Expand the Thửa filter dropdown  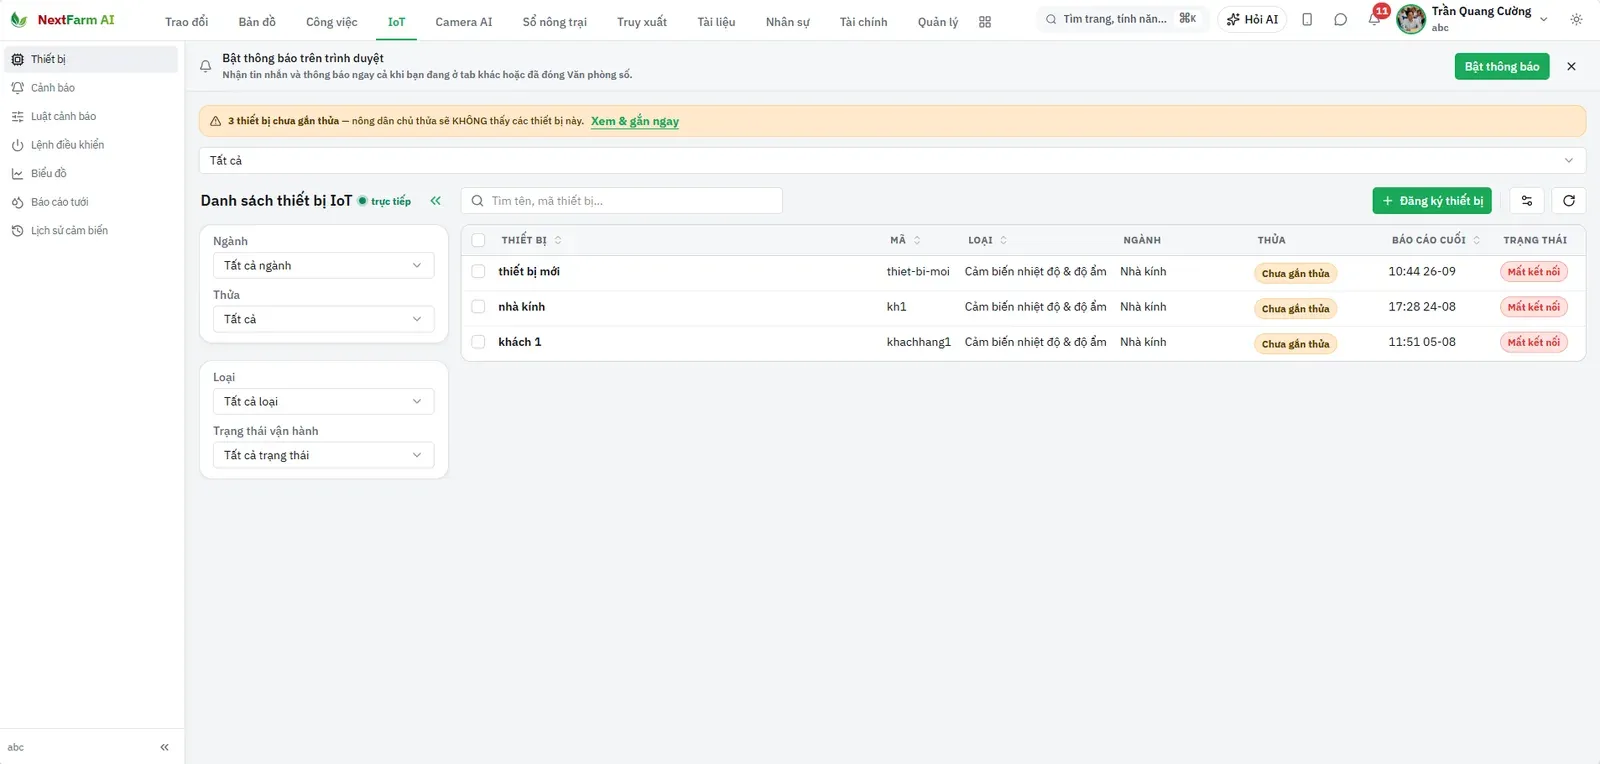pyautogui.click(x=324, y=319)
